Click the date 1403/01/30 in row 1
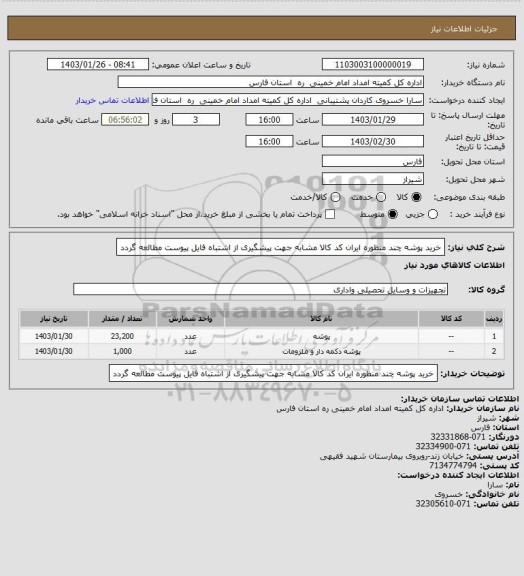Screen dimensions: 524x576 tap(54, 336)
